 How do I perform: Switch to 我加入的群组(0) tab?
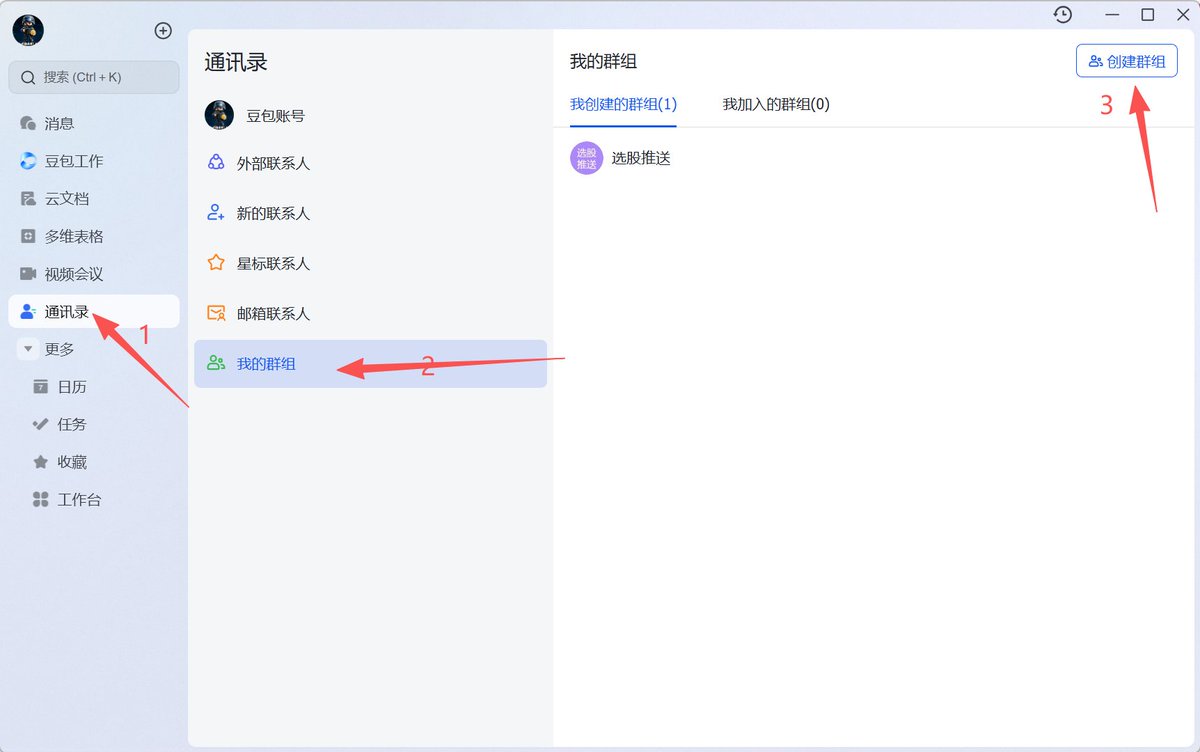[776, 104]
